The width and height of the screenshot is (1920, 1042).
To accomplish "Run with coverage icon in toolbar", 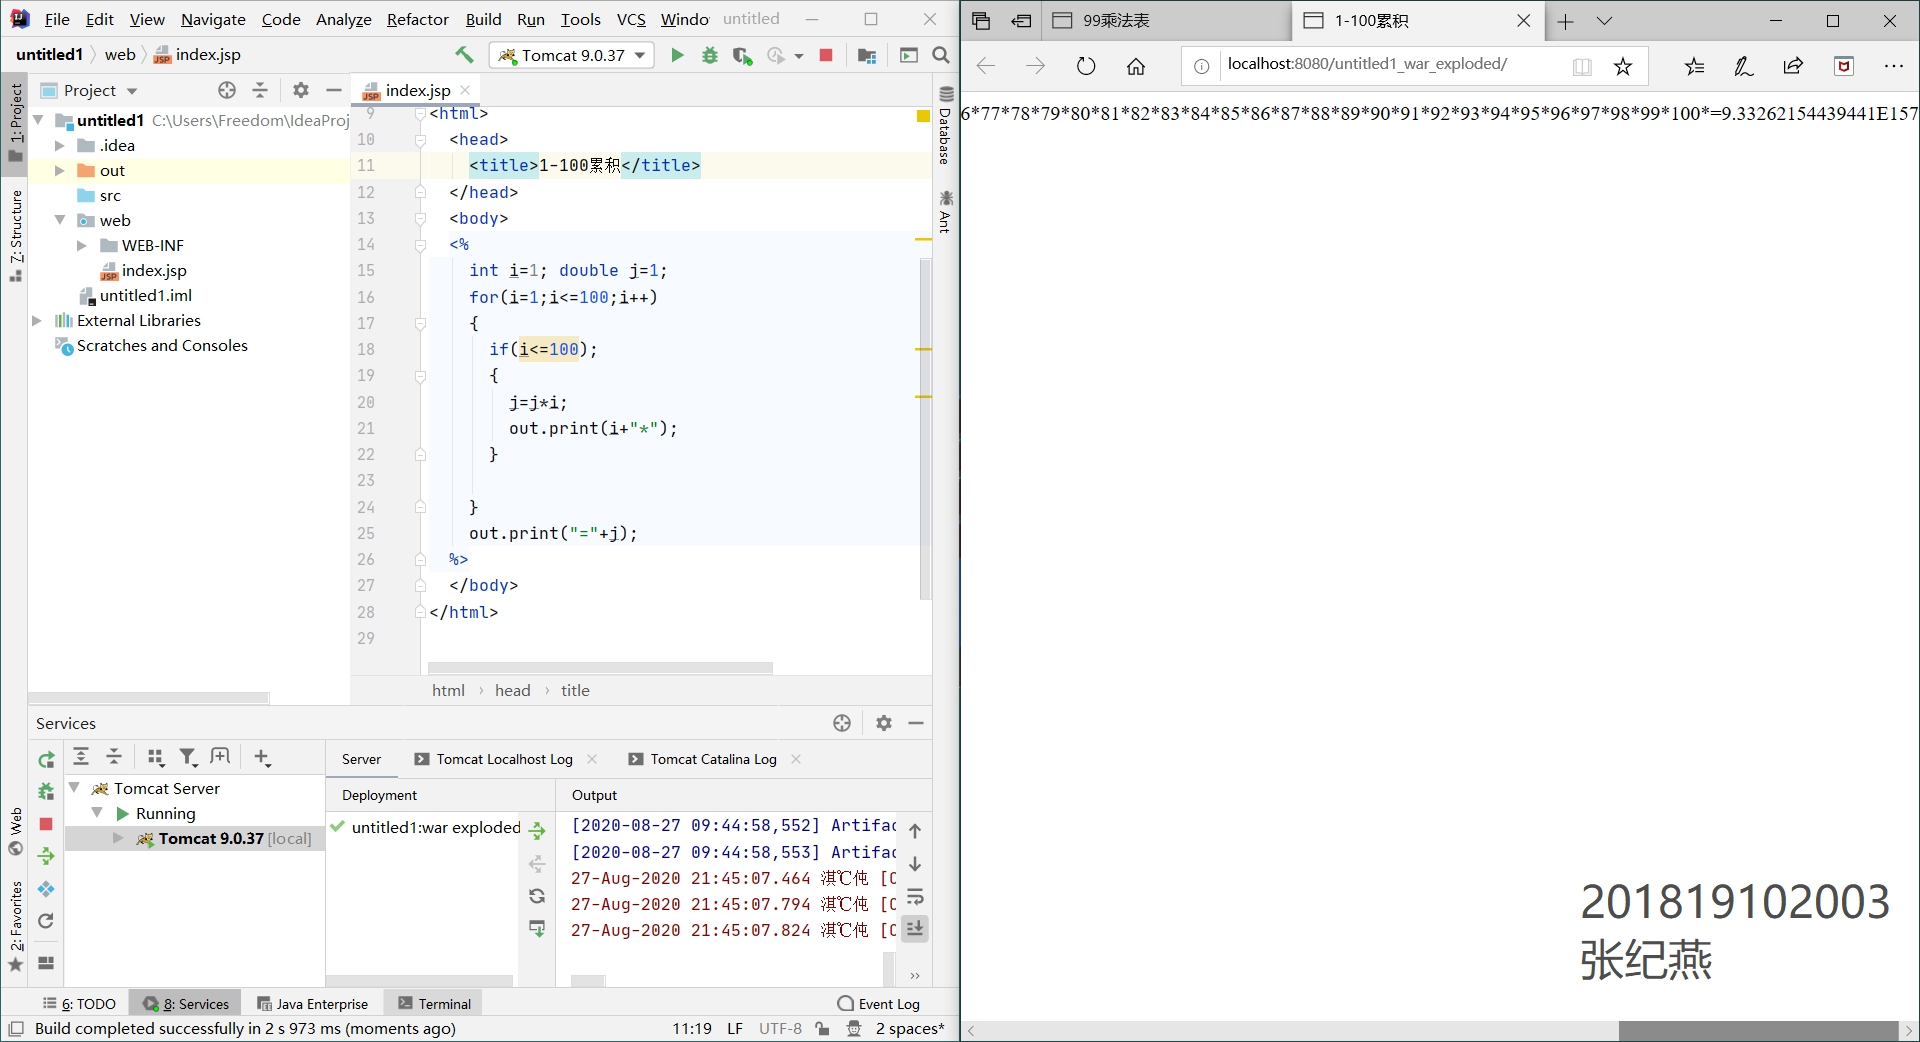I will [x=742, y=55].
